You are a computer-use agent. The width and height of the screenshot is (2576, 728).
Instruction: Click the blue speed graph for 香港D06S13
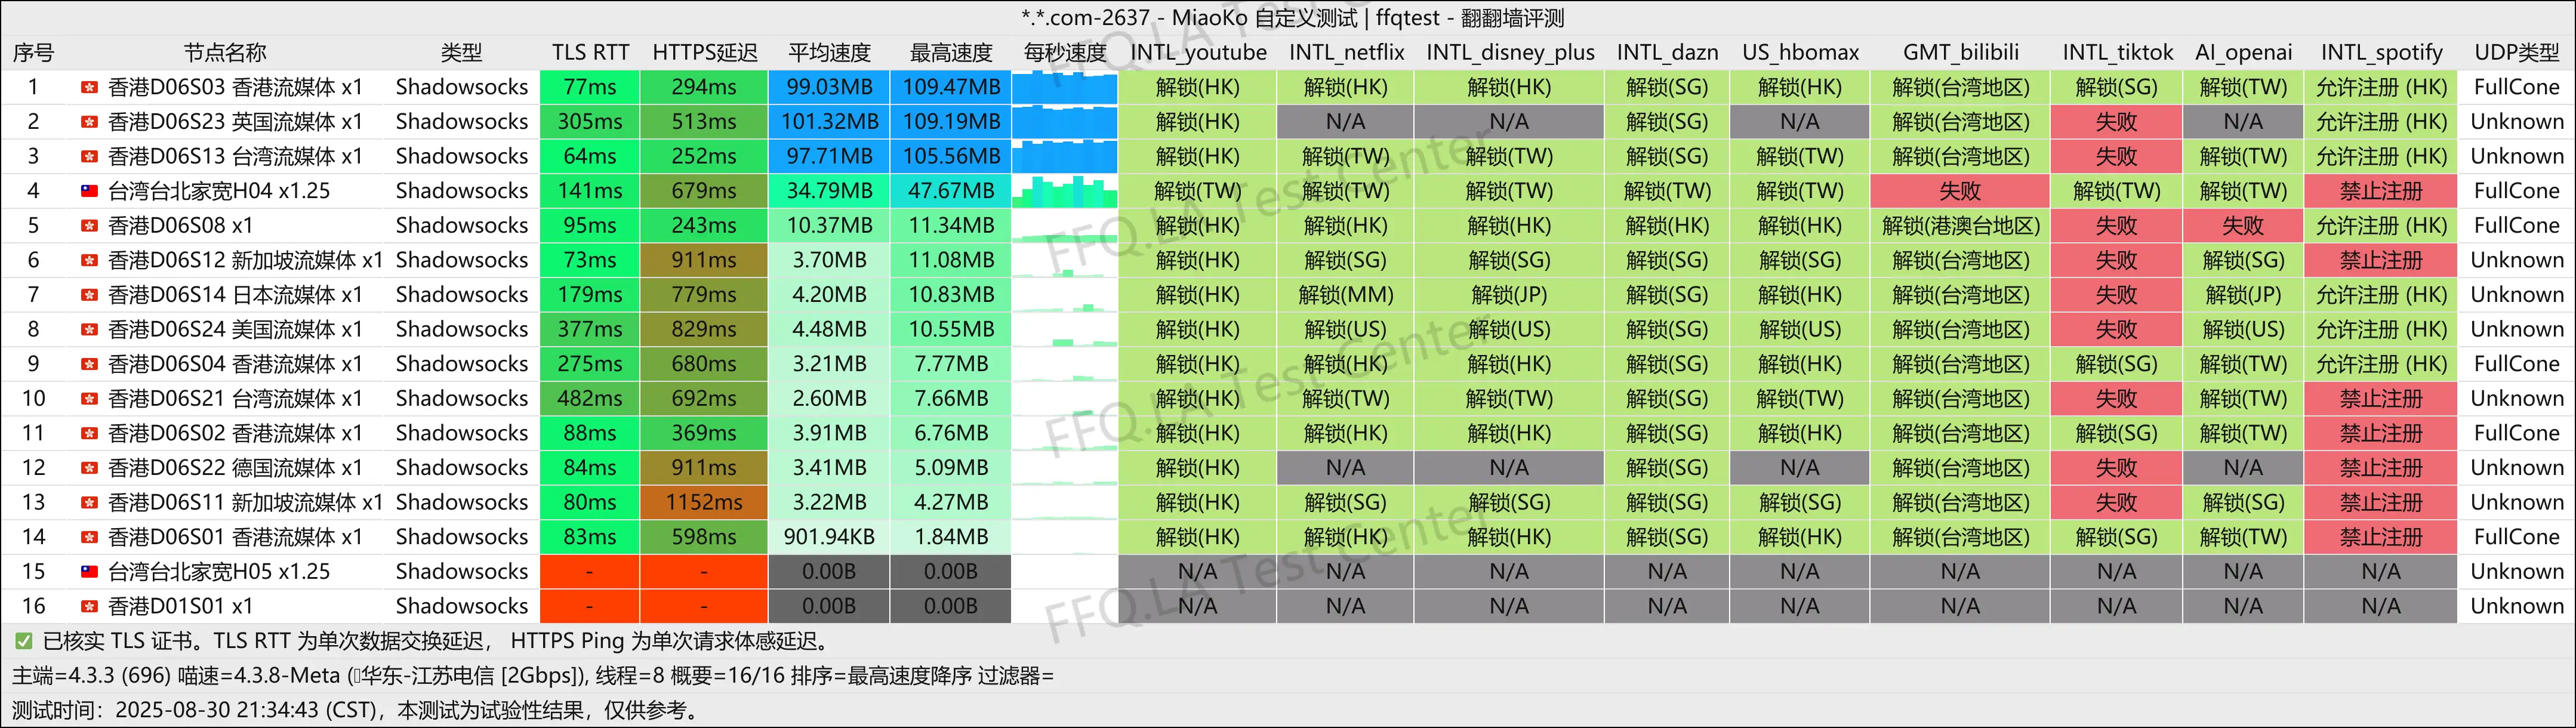1065,157
